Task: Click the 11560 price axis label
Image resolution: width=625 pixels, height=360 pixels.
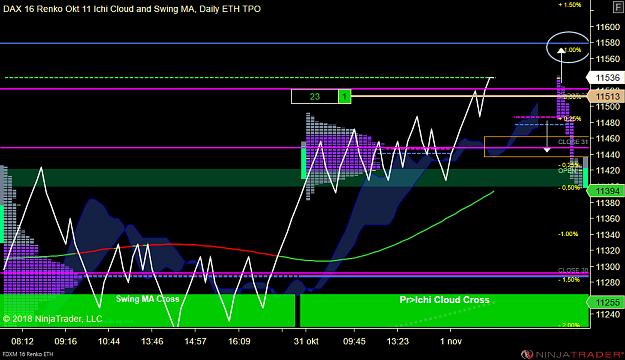Action: 608,59
